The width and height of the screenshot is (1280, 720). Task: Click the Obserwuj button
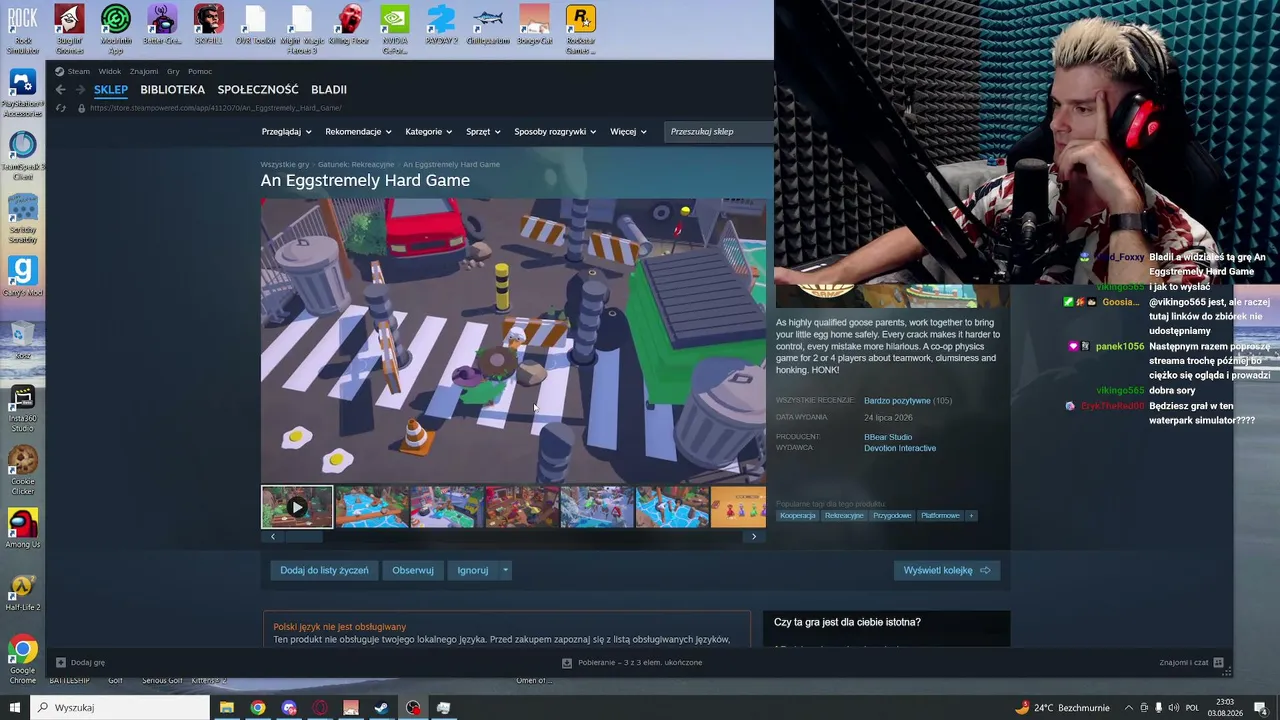[x=413, y=570]
